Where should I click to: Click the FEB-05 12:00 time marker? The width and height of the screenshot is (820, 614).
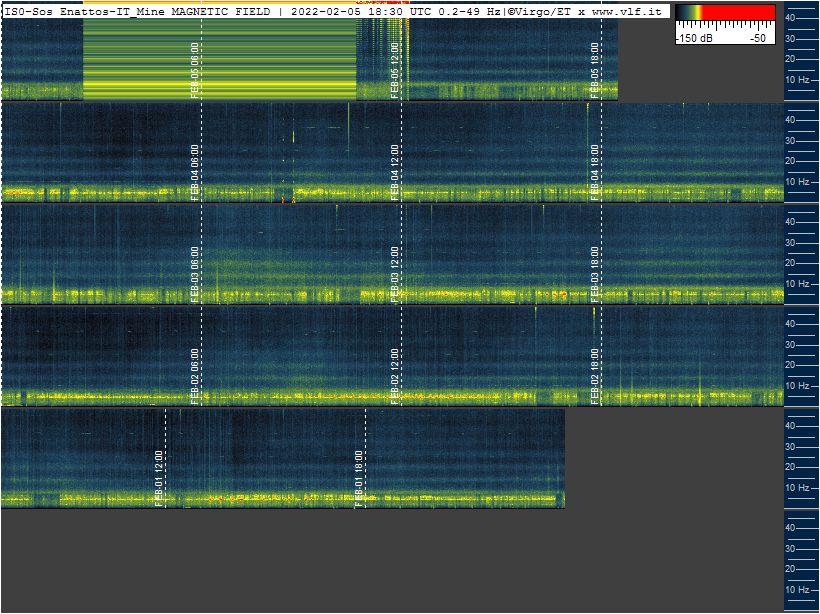point(395,69)
